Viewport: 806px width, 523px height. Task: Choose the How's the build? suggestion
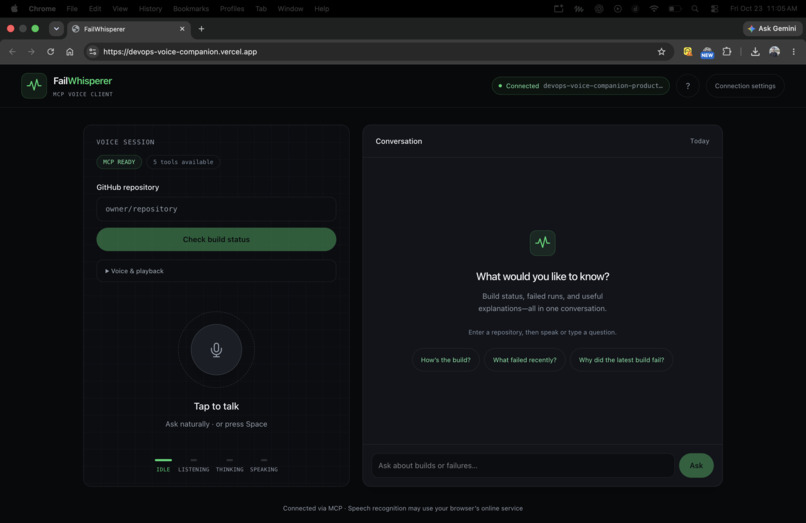click(x=446, y=360)
